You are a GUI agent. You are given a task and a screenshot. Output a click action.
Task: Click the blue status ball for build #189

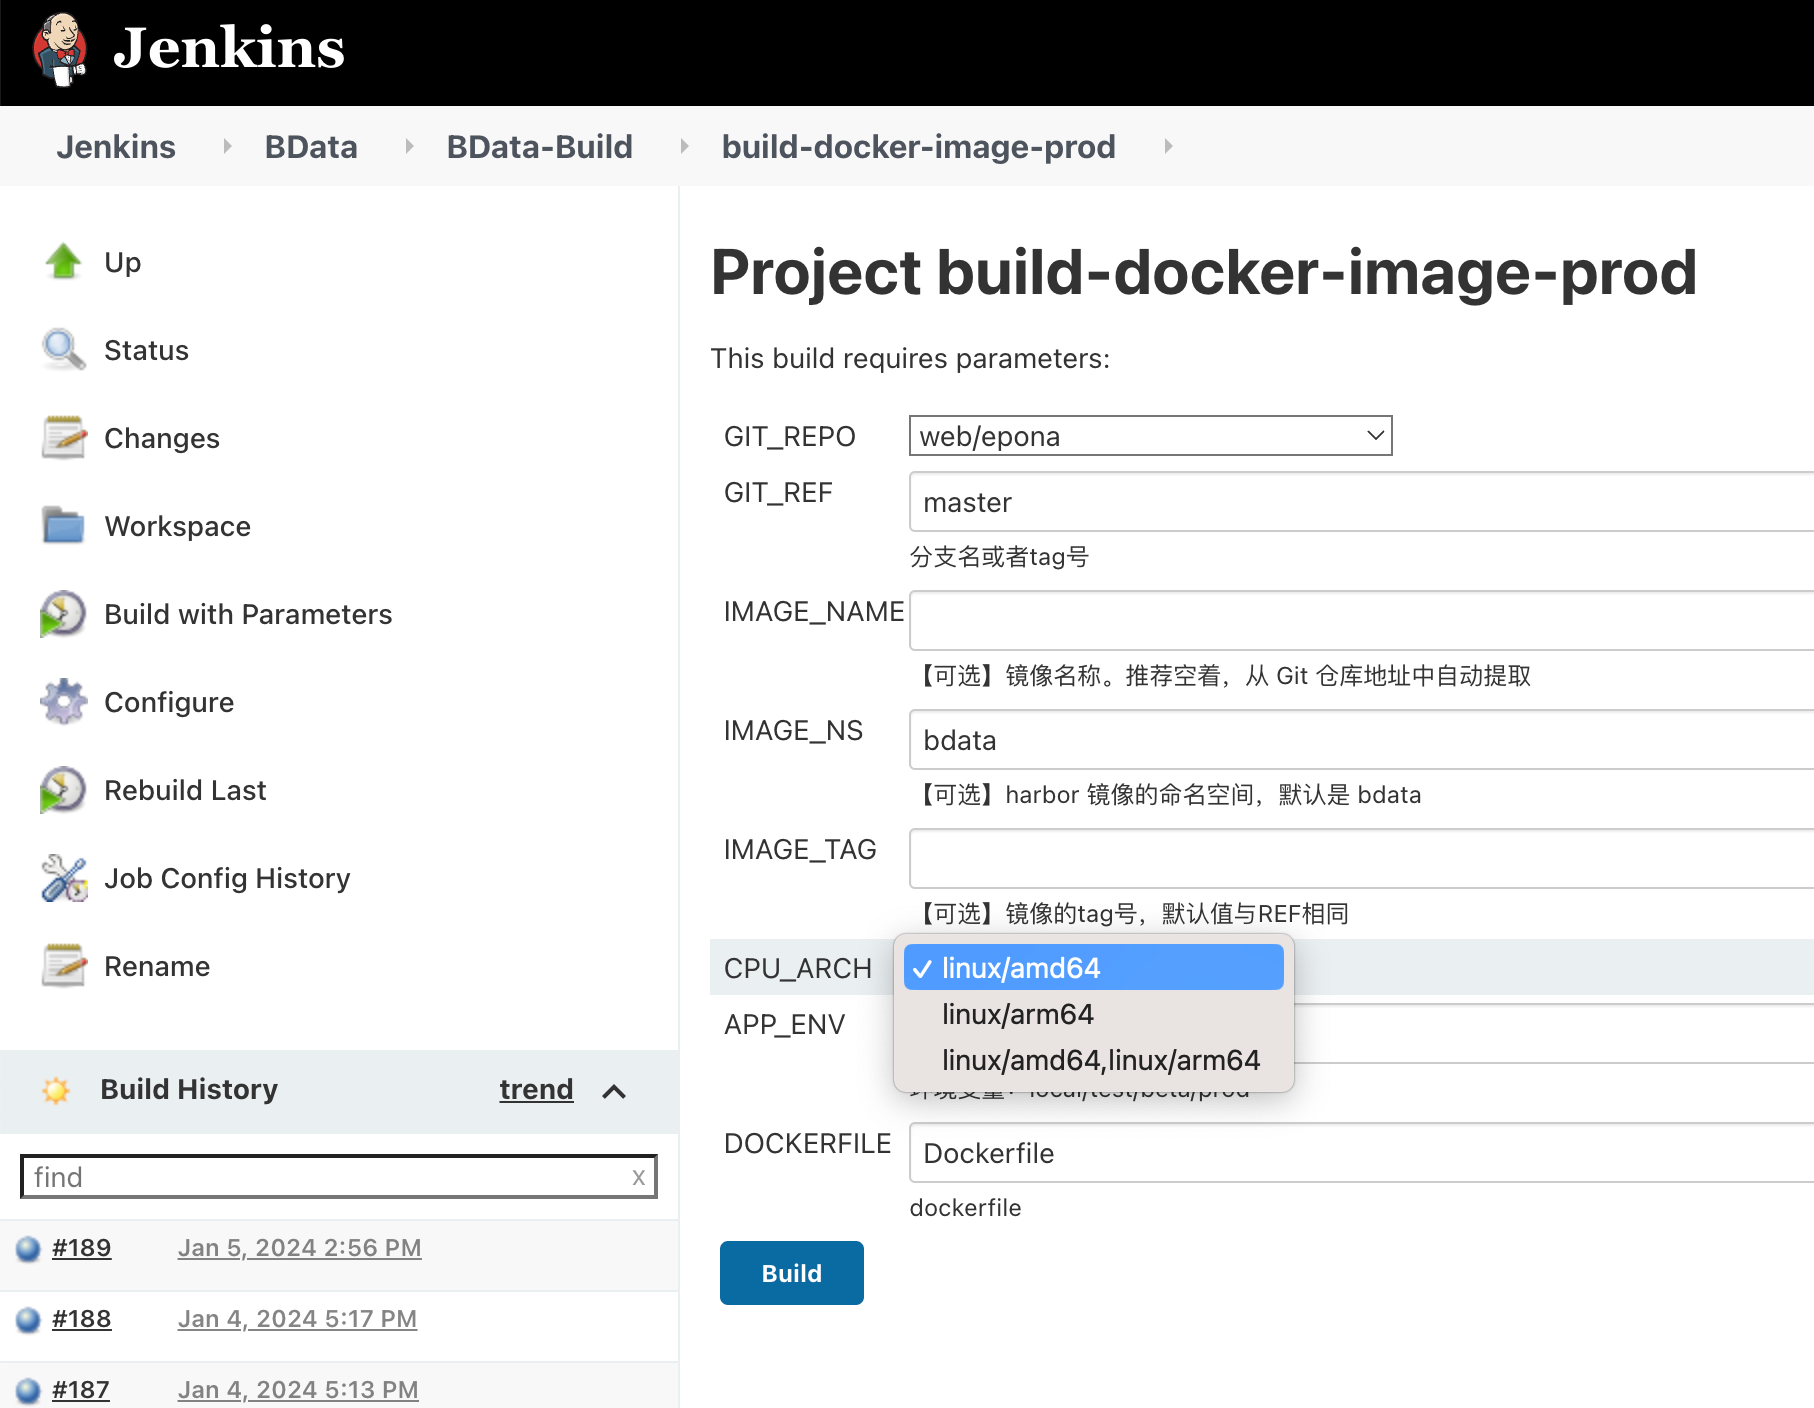(29, 1248)
